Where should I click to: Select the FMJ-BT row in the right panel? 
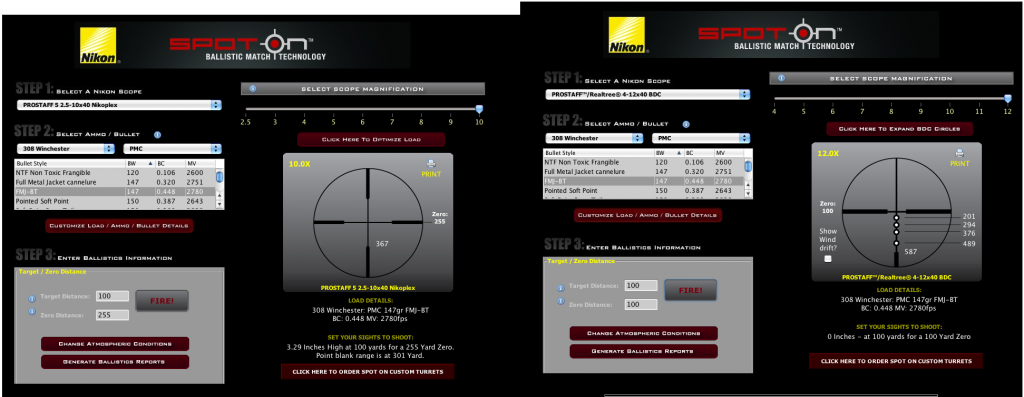(x=644, y=182)
